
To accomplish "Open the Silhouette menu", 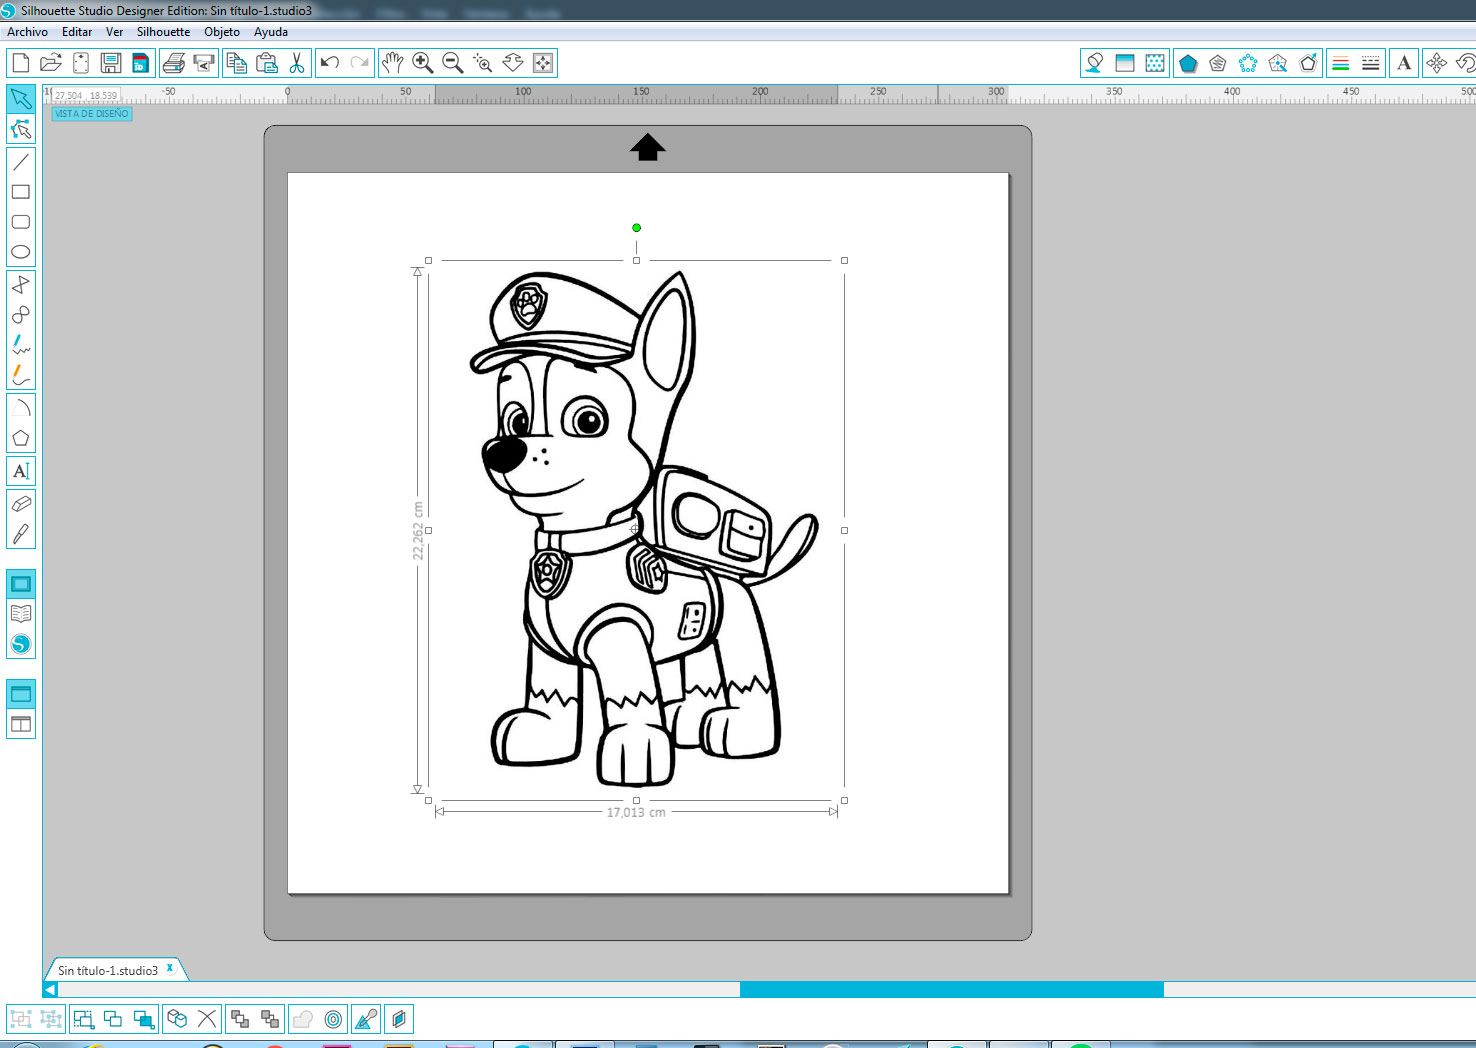I will click(163, 32).
